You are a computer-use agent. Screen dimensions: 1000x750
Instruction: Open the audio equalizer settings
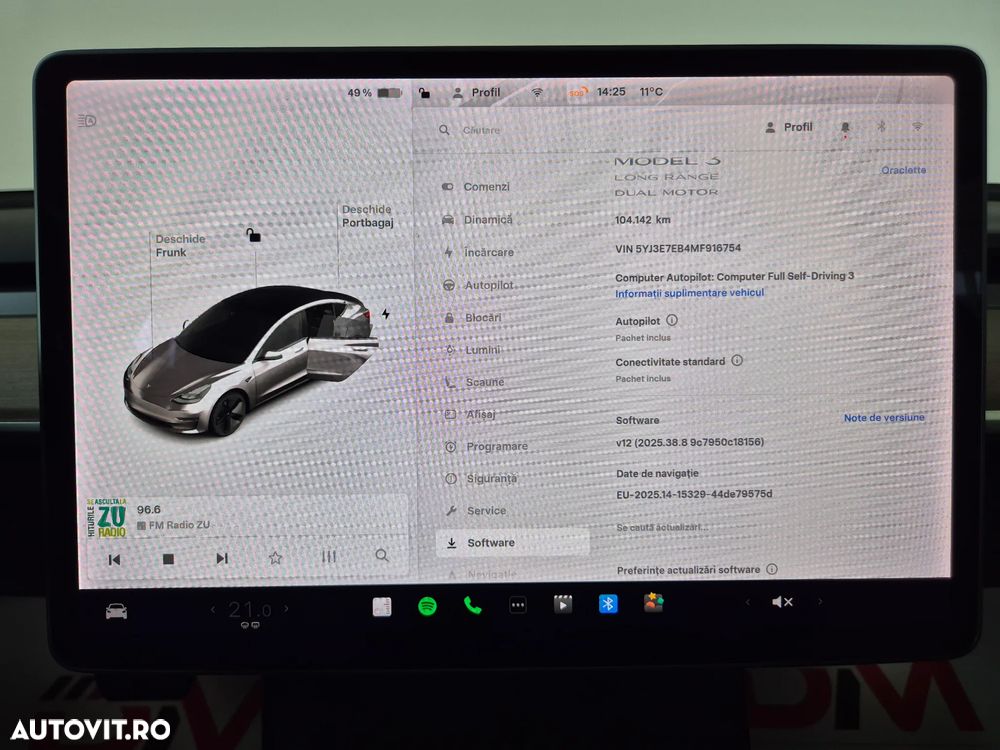pyautogui.click(x=328, y=557)
